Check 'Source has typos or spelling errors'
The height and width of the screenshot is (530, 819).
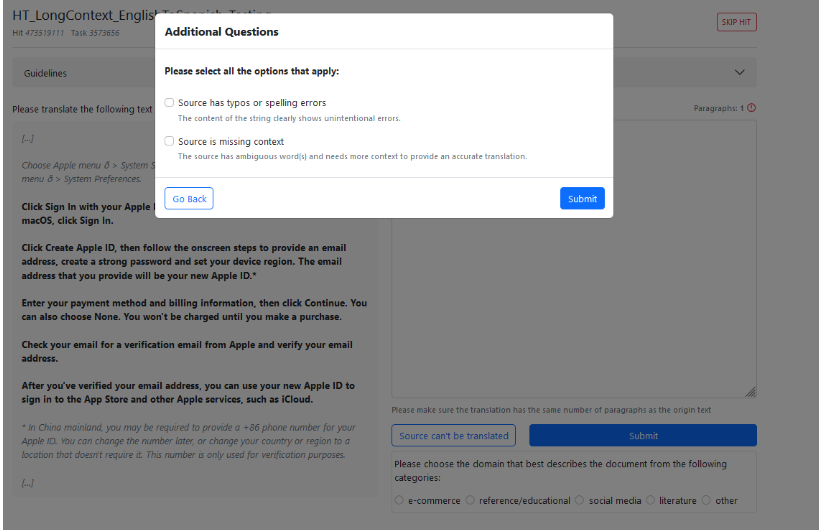(170, 103)
